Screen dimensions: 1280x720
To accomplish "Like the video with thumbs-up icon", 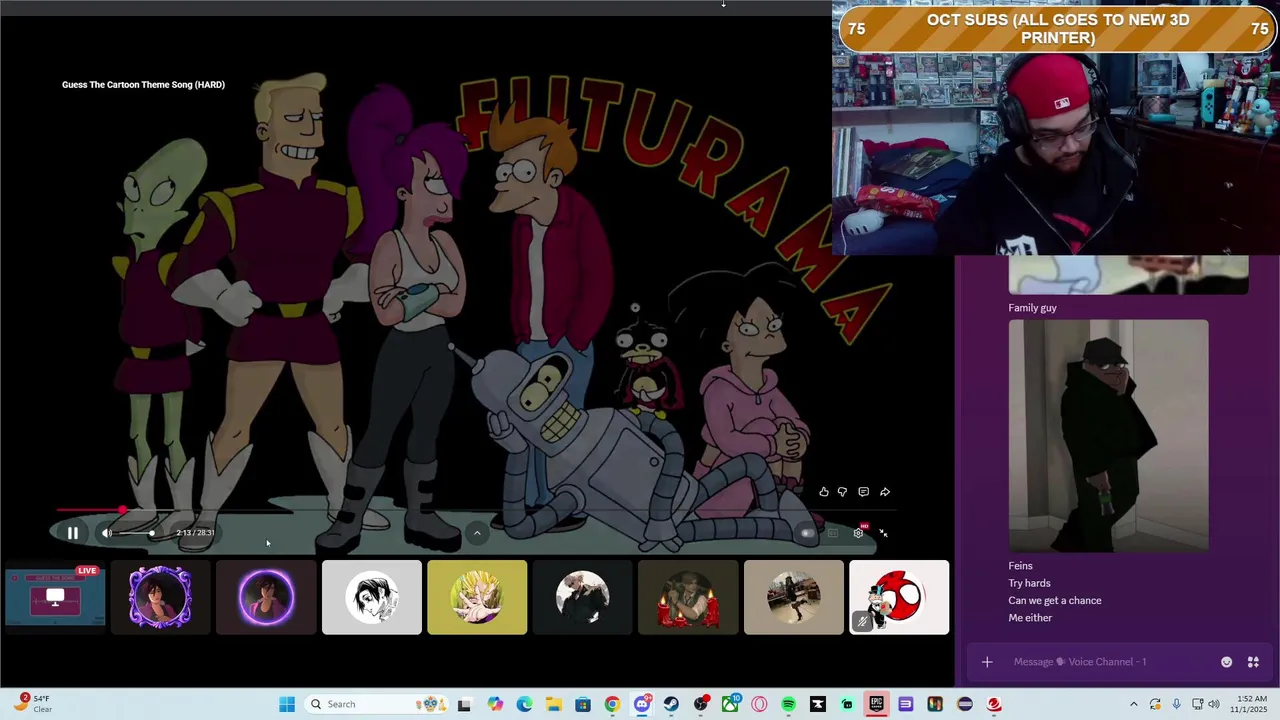I will (x=824, y=492).
